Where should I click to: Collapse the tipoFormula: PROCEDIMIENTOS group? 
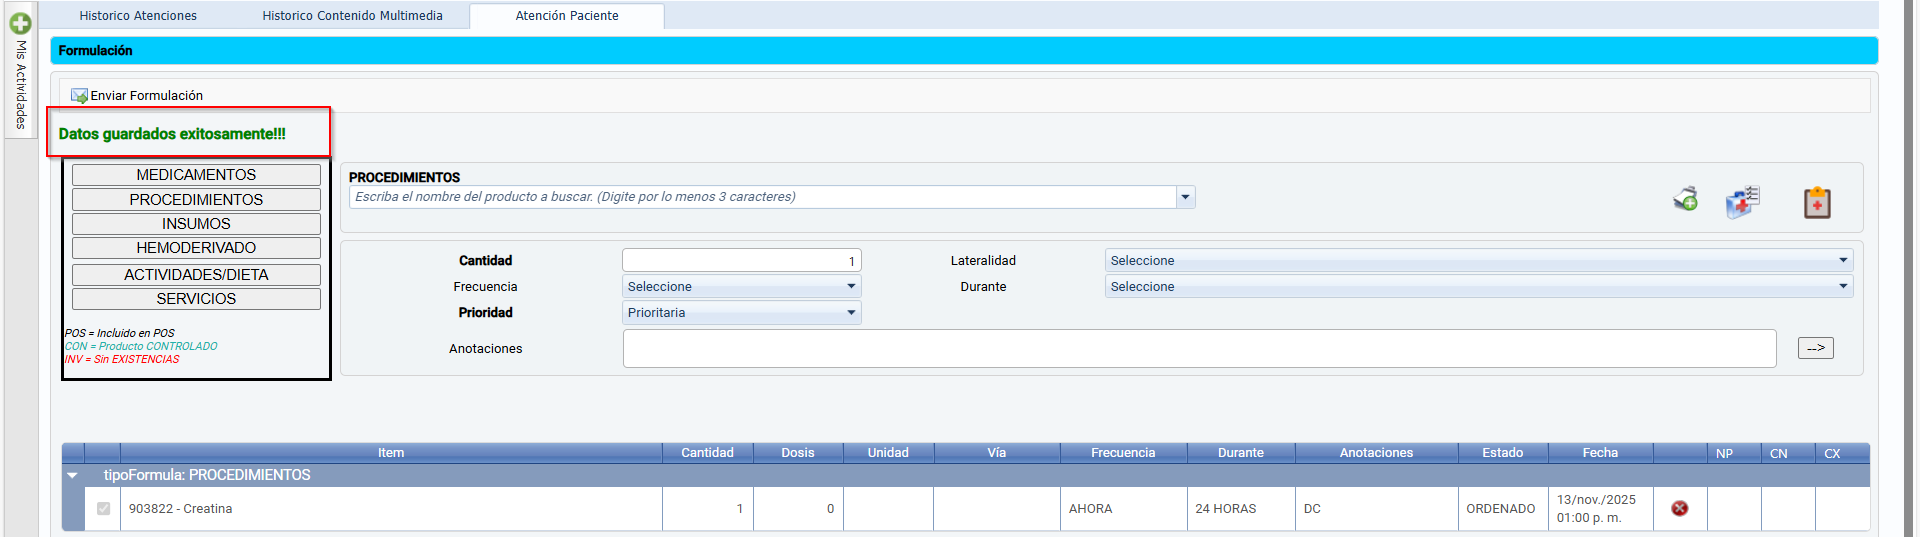[73, 475]
